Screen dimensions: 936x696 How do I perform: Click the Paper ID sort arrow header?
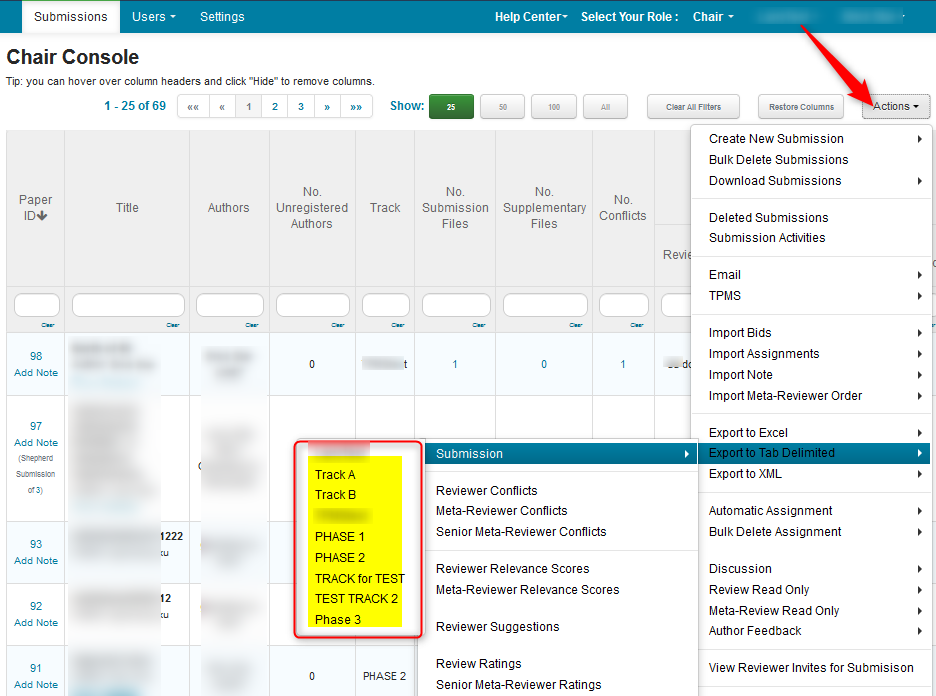pyautogui.click(x=36, y=208)
